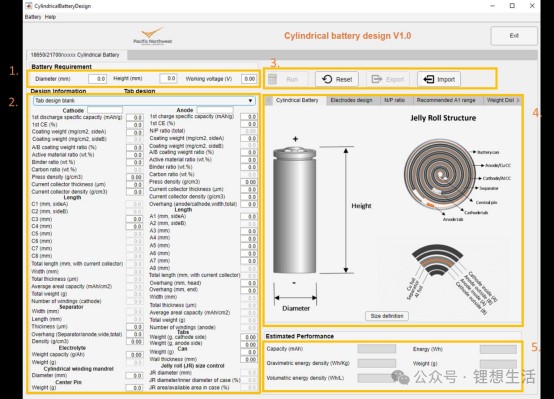Viewport: 554px width, 399px height.
Task: Open the Help menu
Action: click(50, 17)
